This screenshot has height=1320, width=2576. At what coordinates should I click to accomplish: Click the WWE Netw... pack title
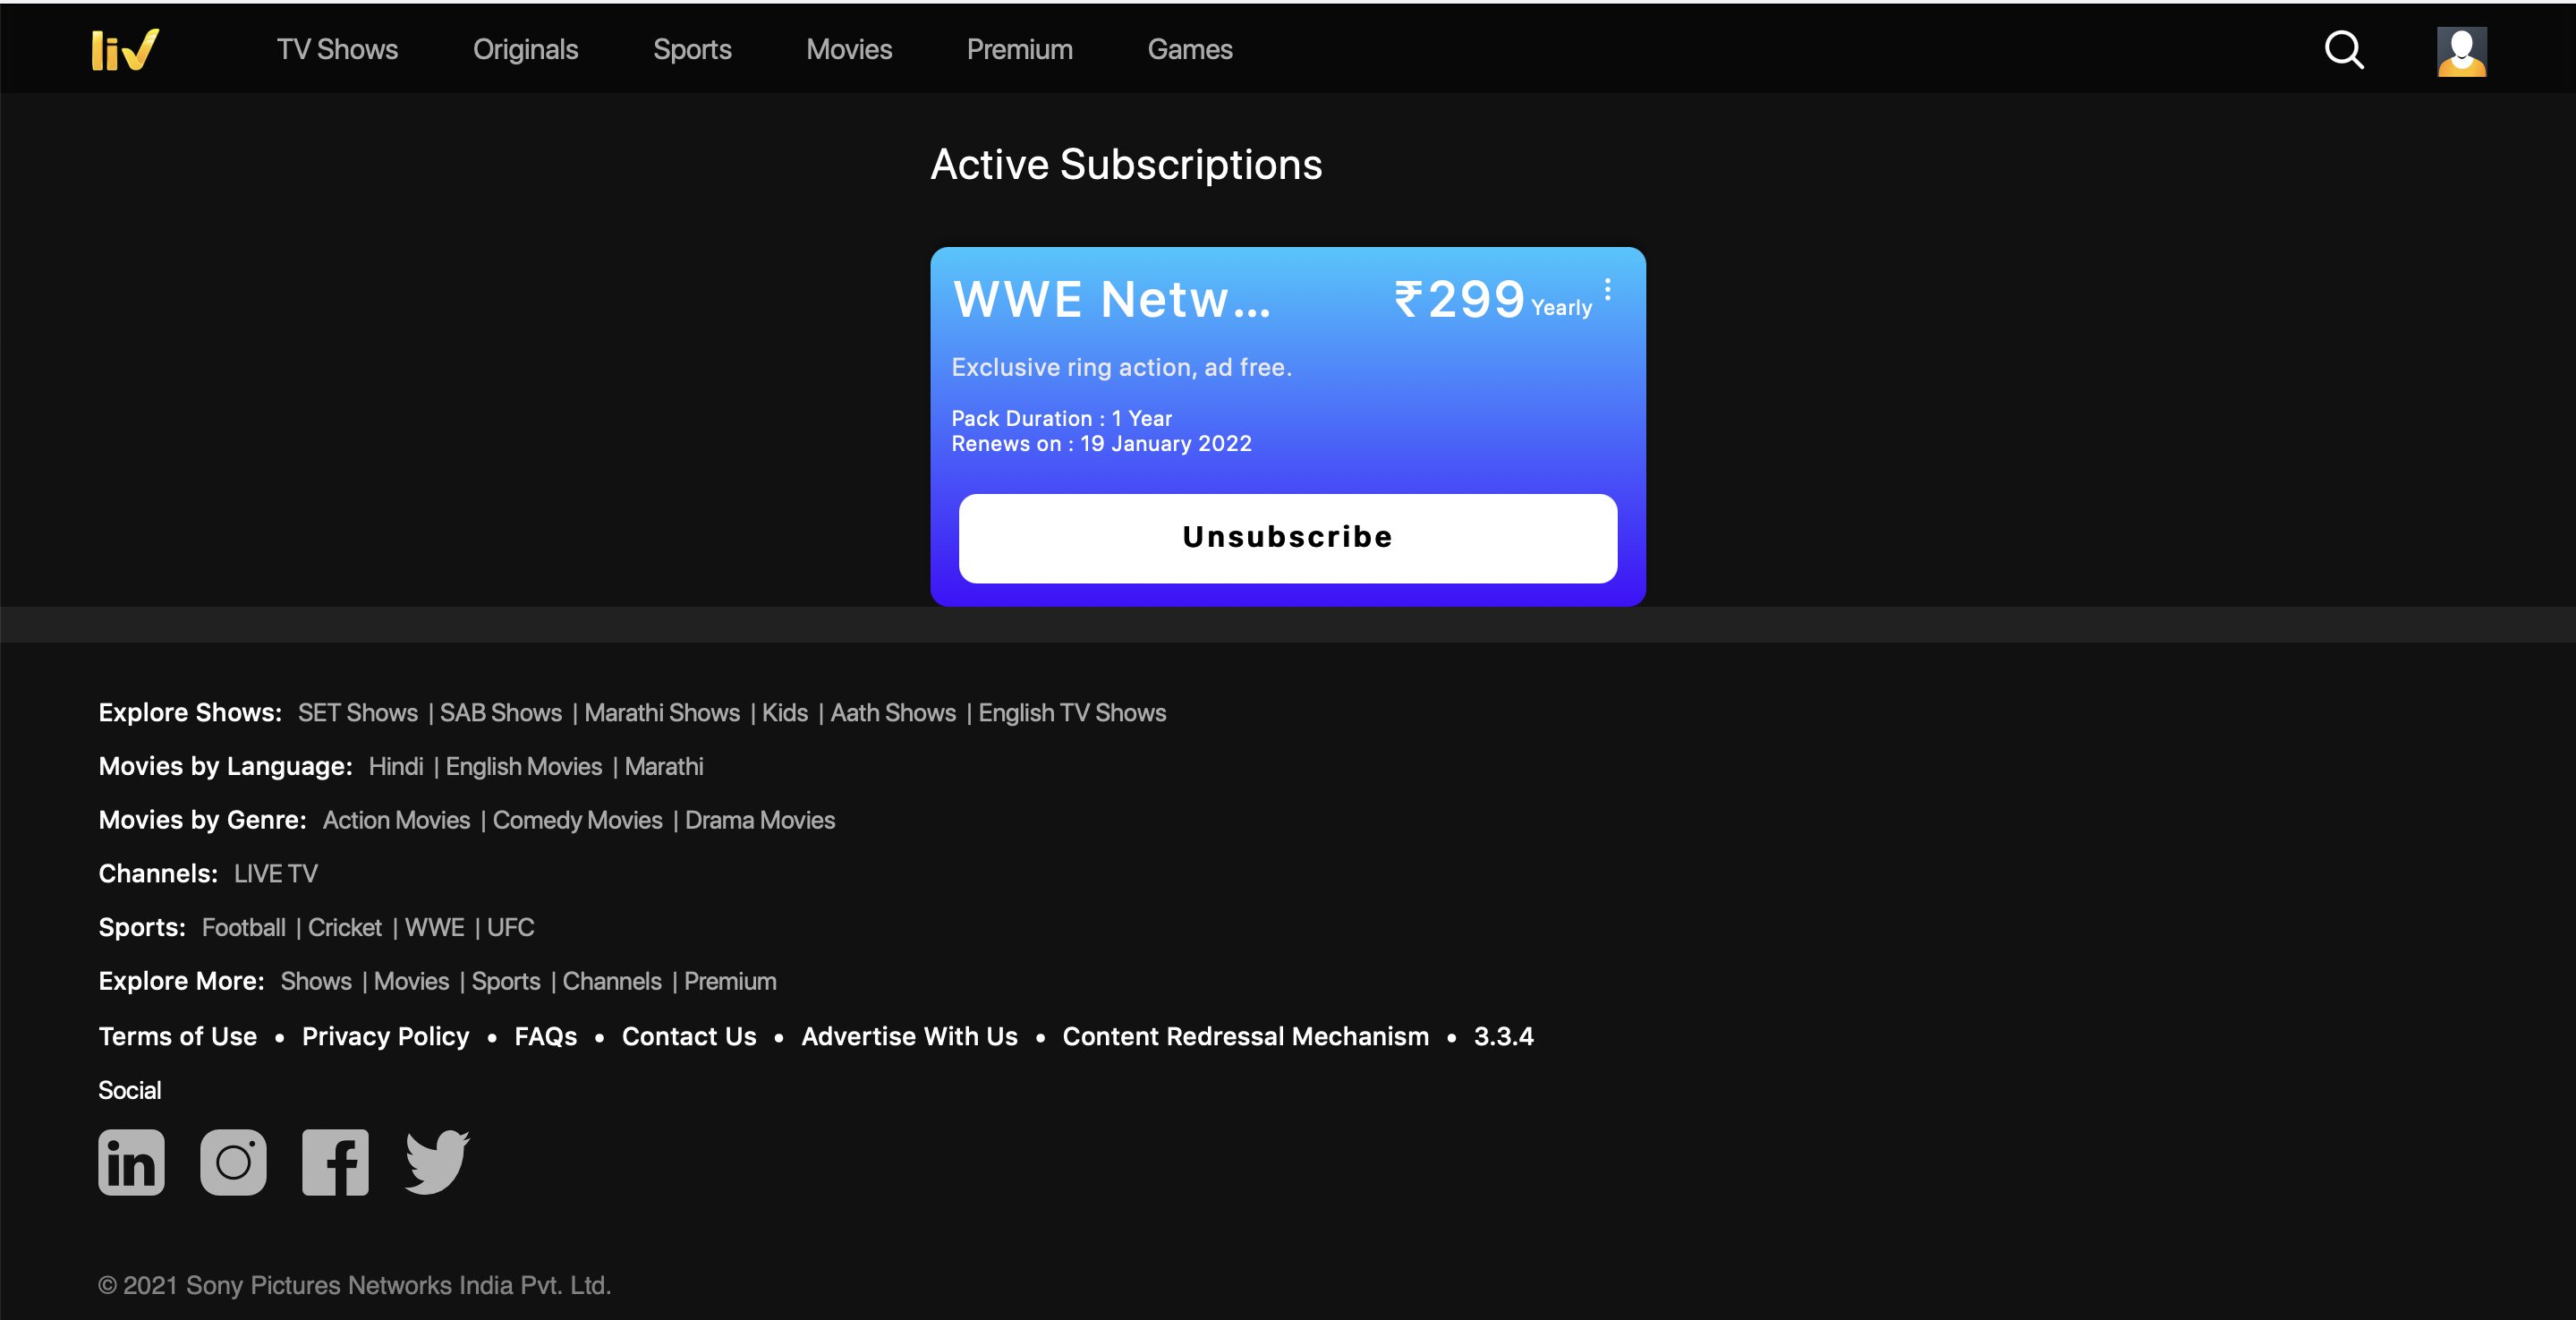pos(1112,299)
